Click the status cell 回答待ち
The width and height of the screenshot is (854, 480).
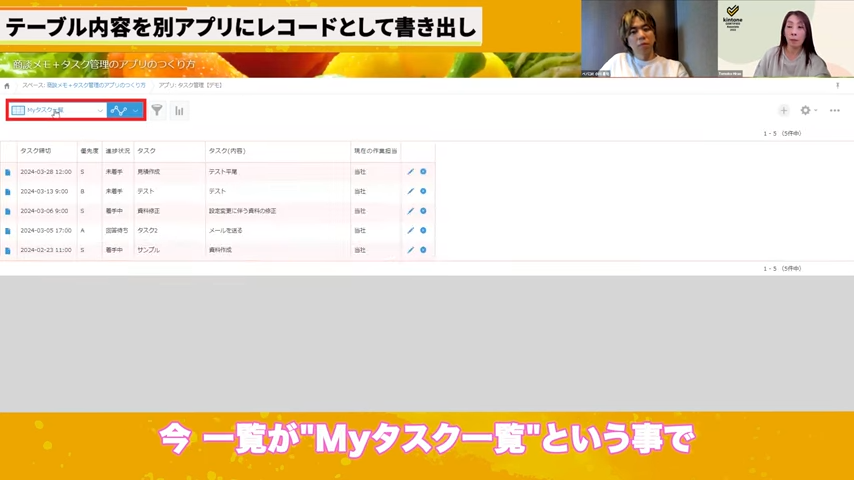117,230
